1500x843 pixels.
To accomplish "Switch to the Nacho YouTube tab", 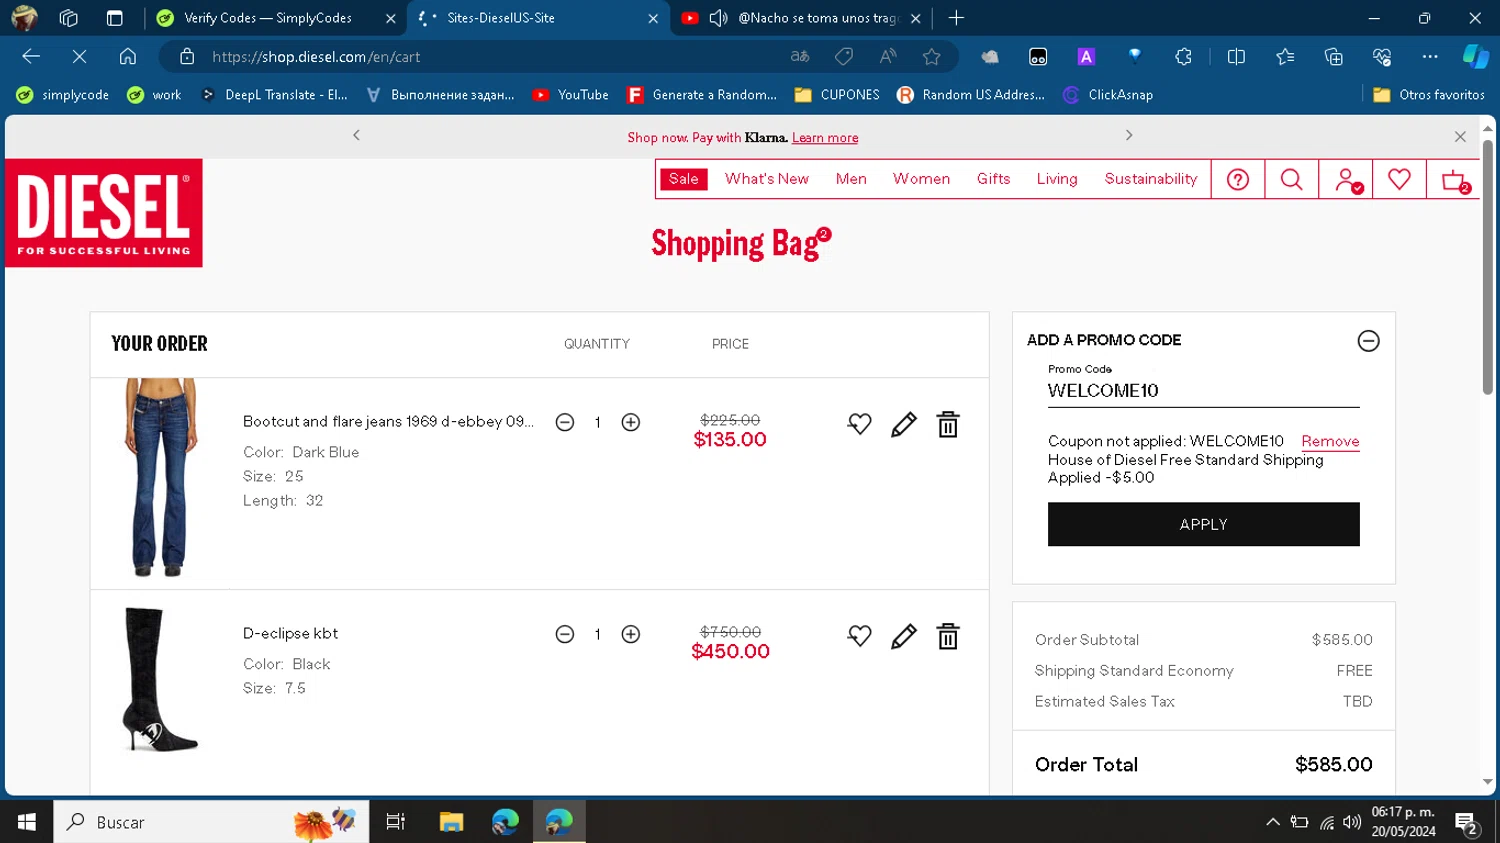I will coord(800,18).
